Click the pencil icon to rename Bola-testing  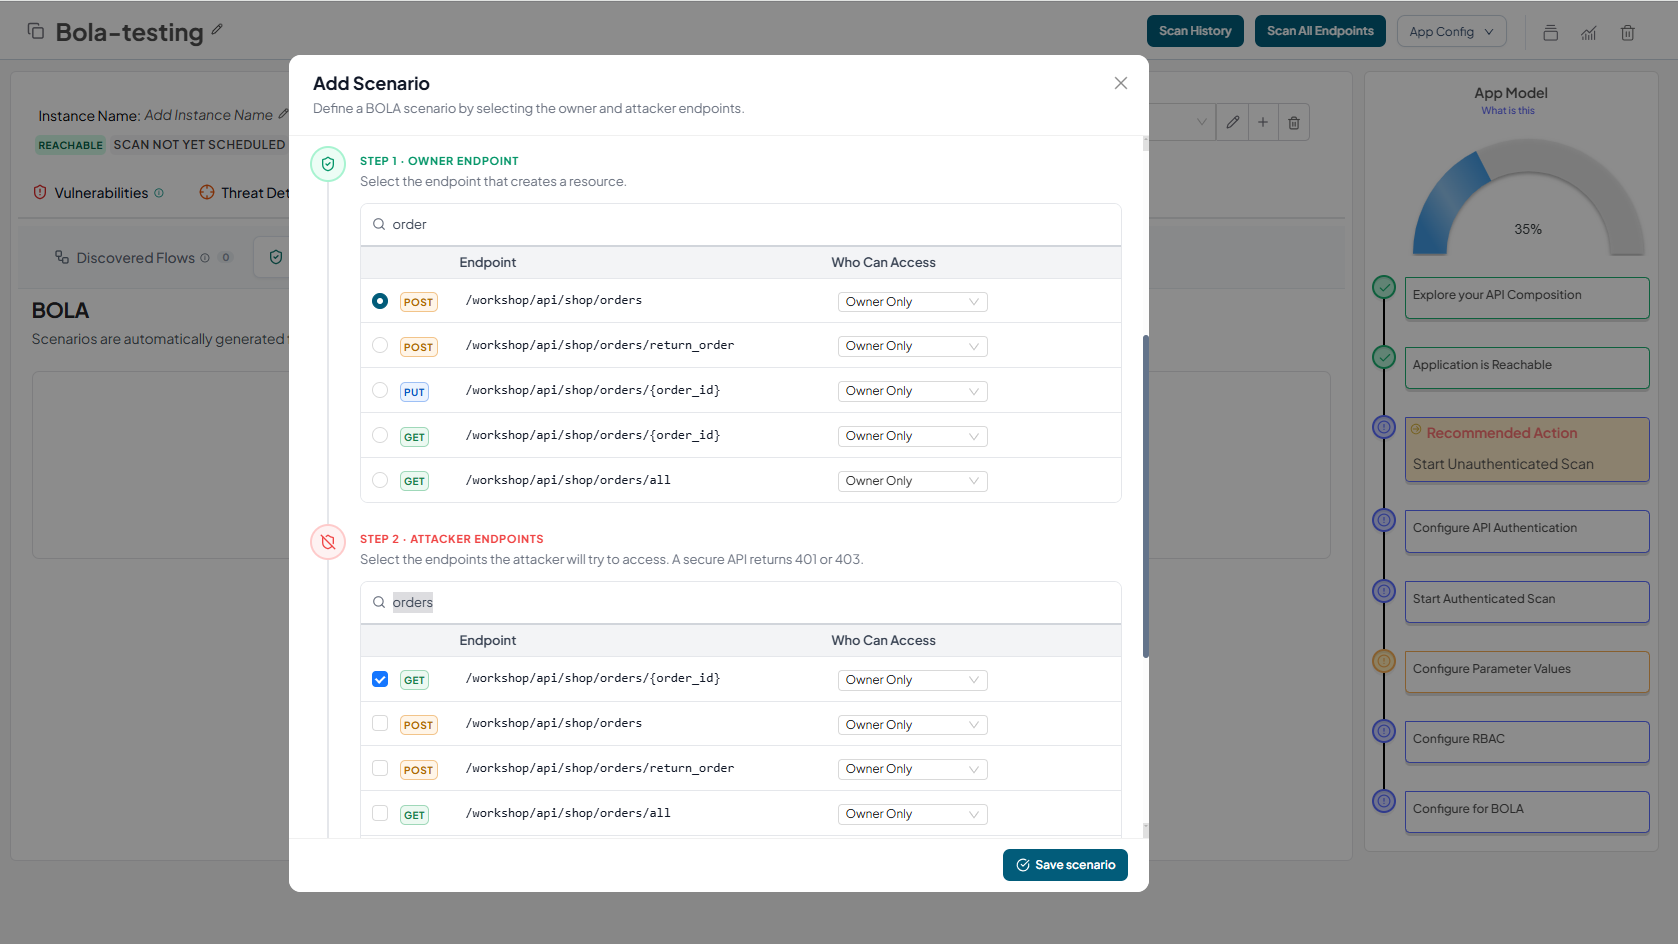click(217, 30)
